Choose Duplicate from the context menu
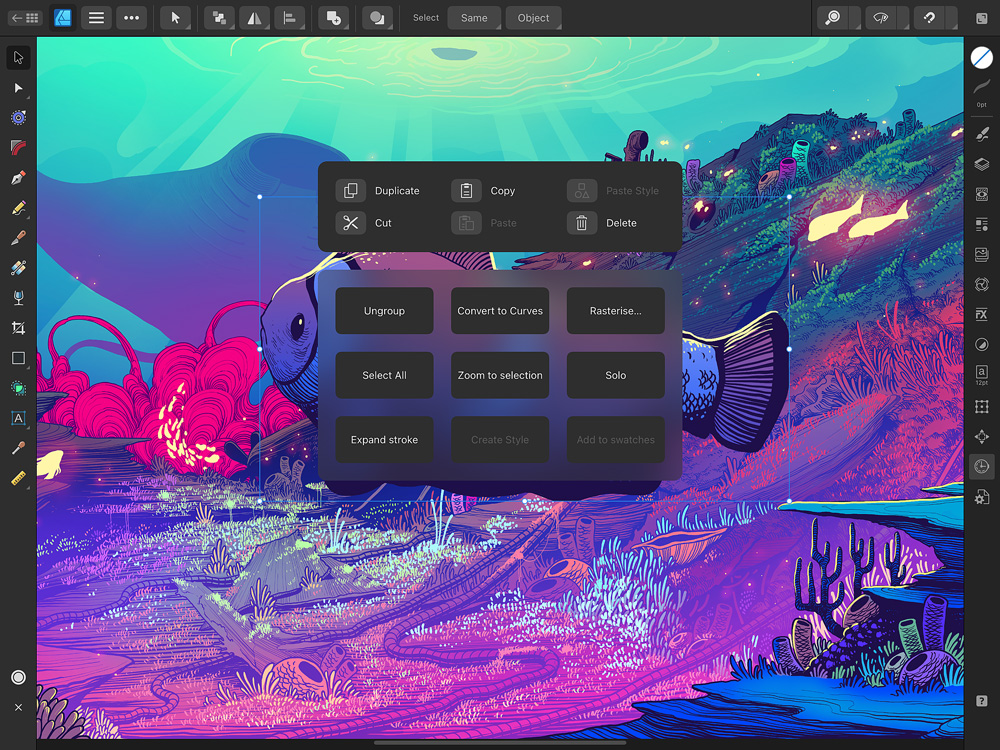 pos(378,191)
